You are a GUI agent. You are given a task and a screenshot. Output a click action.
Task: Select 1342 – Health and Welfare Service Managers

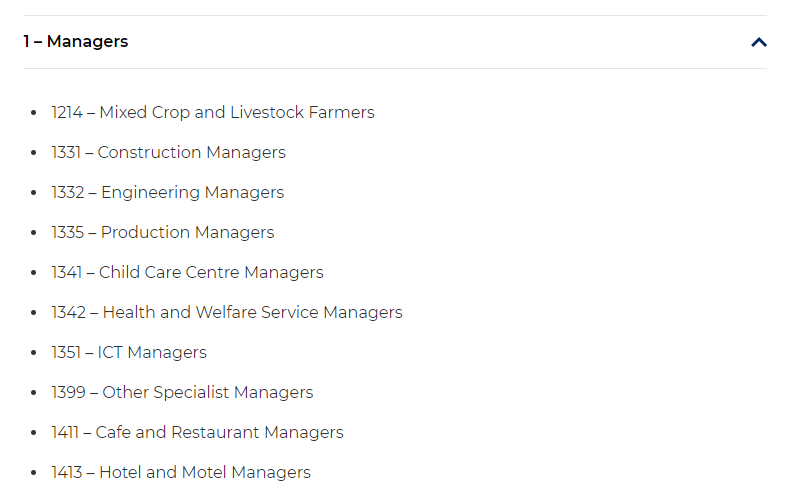coord(227,312)
